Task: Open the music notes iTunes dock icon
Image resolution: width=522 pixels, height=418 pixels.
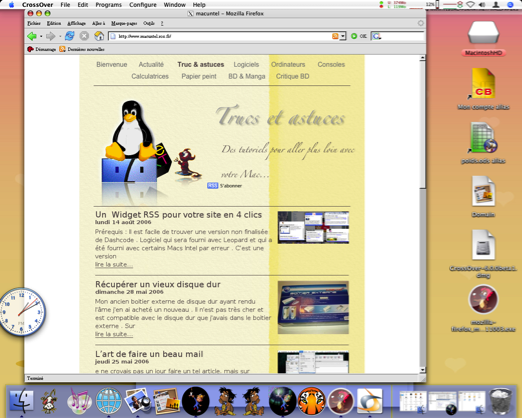Action: 80,401
